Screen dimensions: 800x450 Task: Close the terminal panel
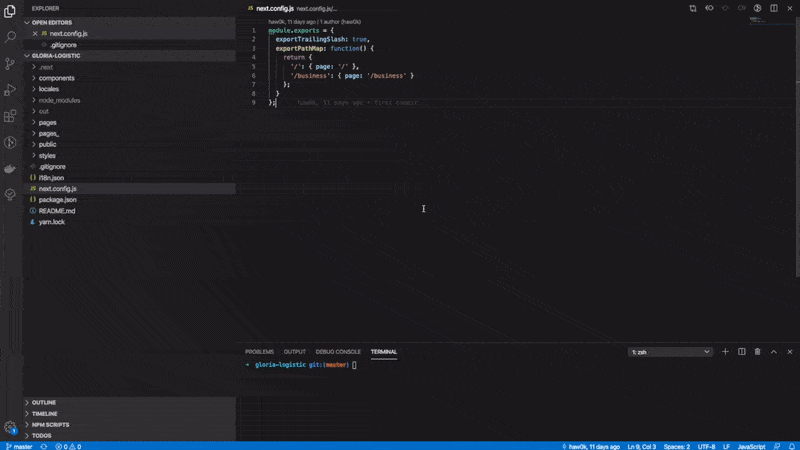(790, 352)
